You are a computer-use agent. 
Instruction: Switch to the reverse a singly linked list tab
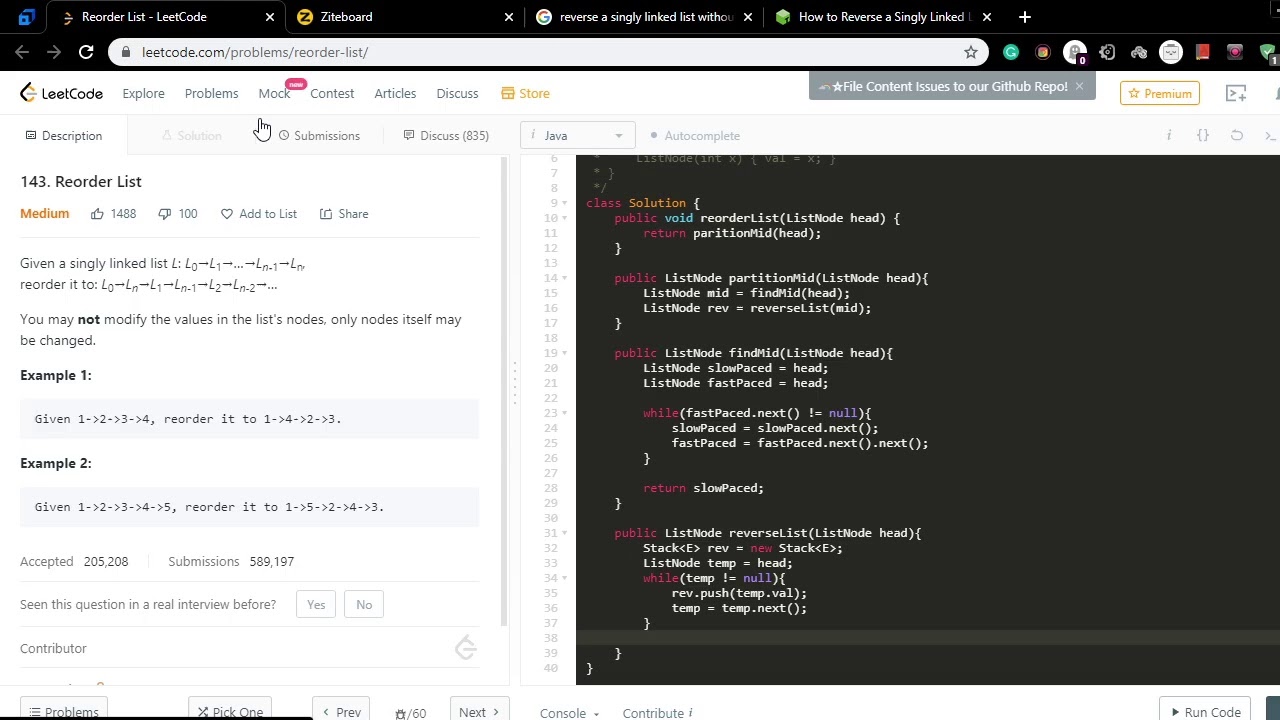point(644,17)
